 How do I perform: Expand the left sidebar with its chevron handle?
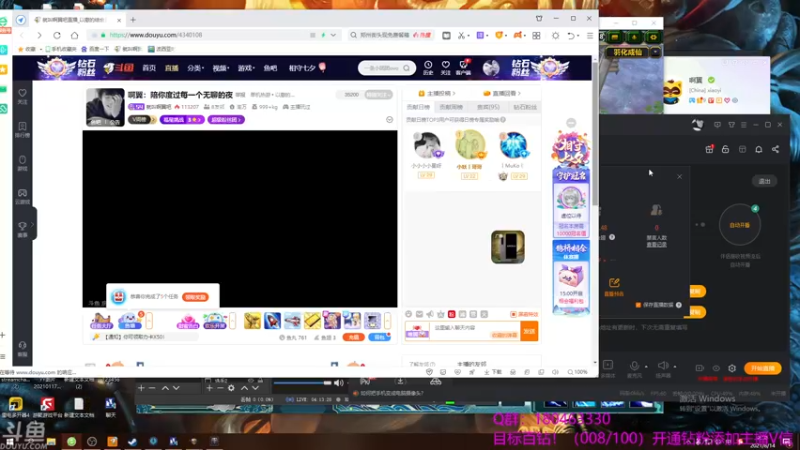(33, 224)
